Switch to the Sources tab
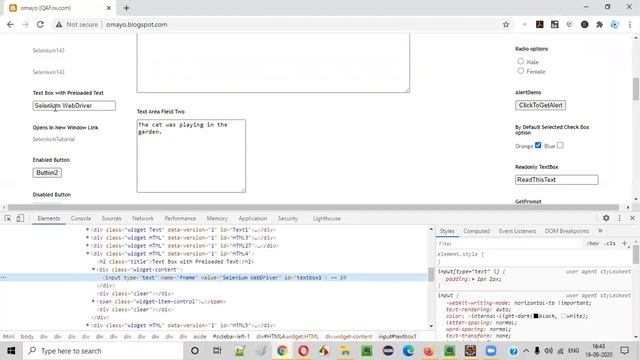 111,218
